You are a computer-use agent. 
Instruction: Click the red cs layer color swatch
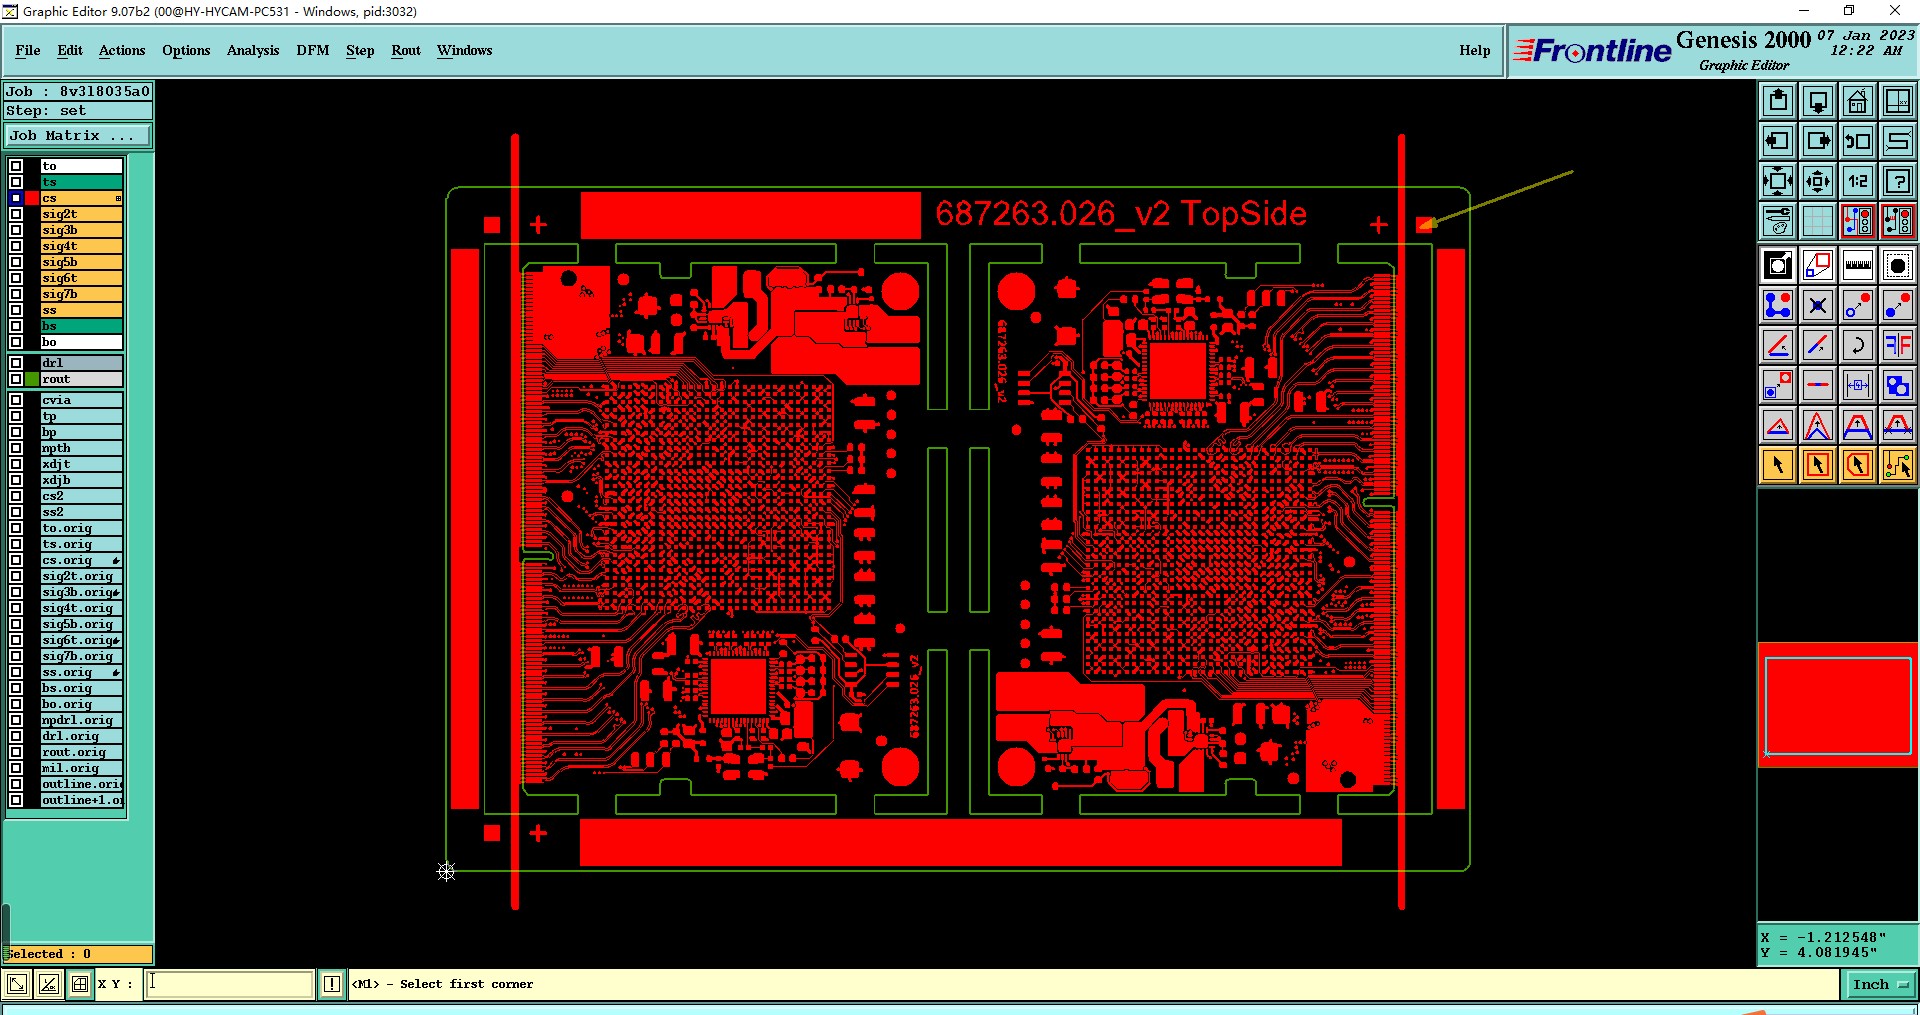pyautogui.click(x=32, y=198)
